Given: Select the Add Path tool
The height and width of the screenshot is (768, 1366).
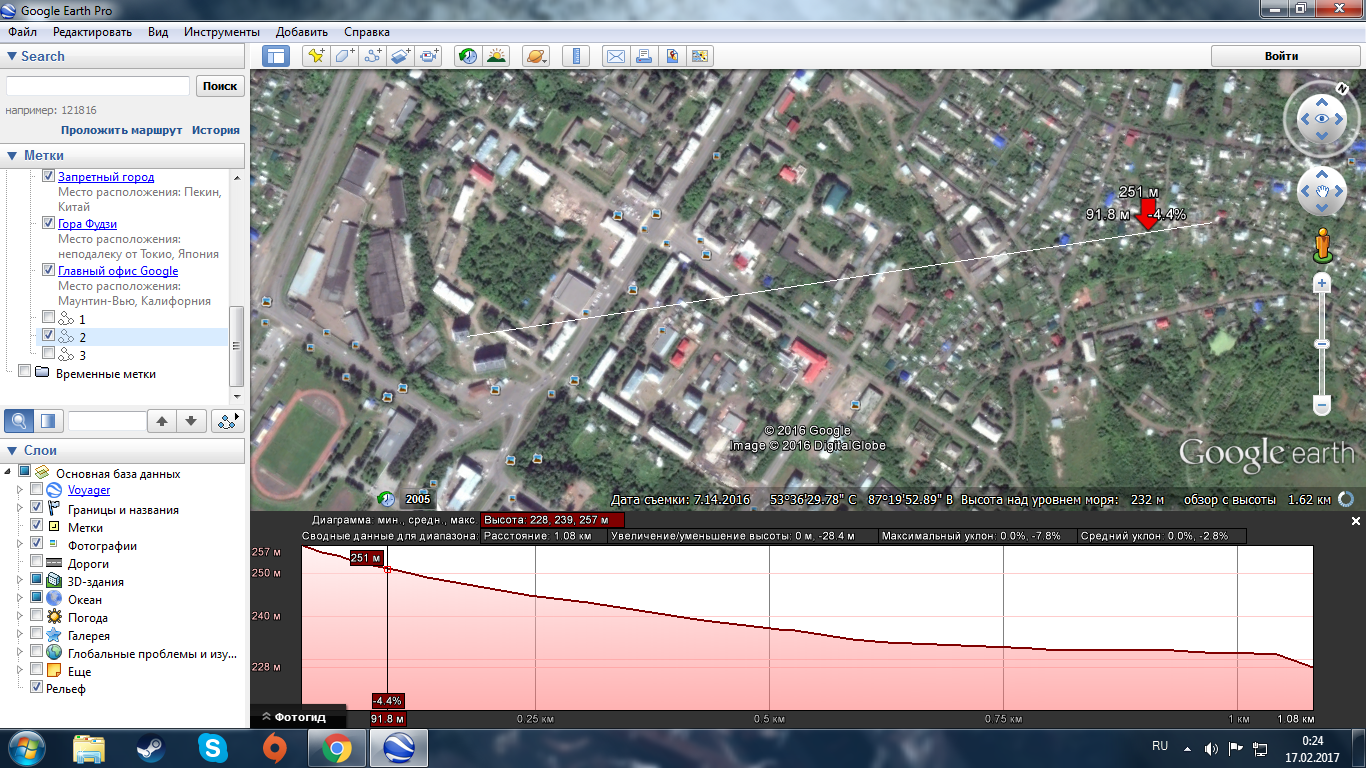Looking at the screenshot, I should [373, 56].
